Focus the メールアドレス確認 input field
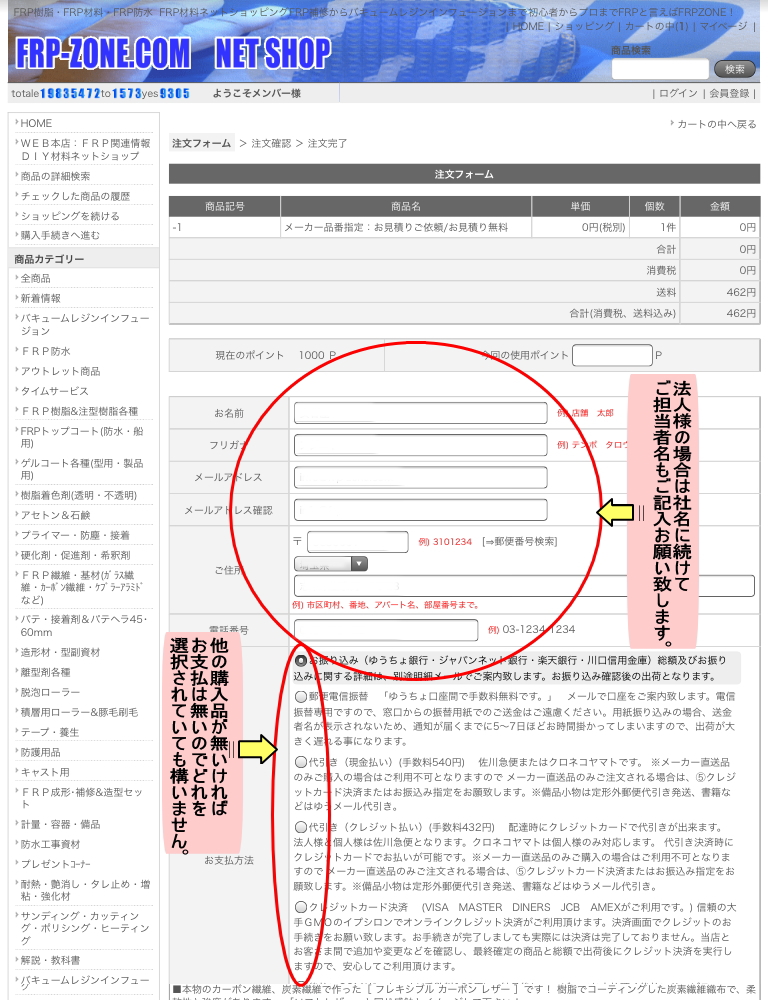Viewport: 768px width, 1000px height. [x=420, y=510]
